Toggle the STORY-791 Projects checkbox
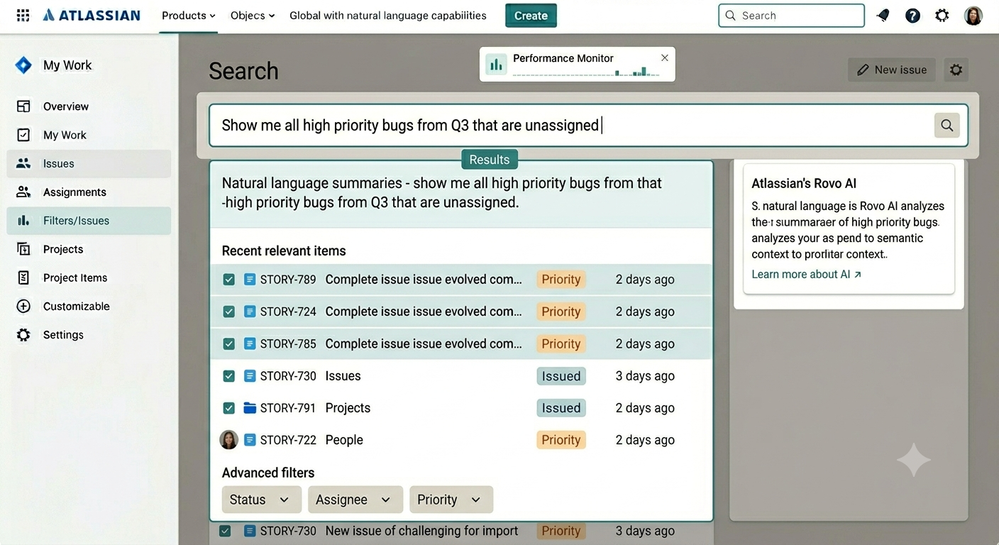This screenshot has height=545, width=999. tap(229, 408)
